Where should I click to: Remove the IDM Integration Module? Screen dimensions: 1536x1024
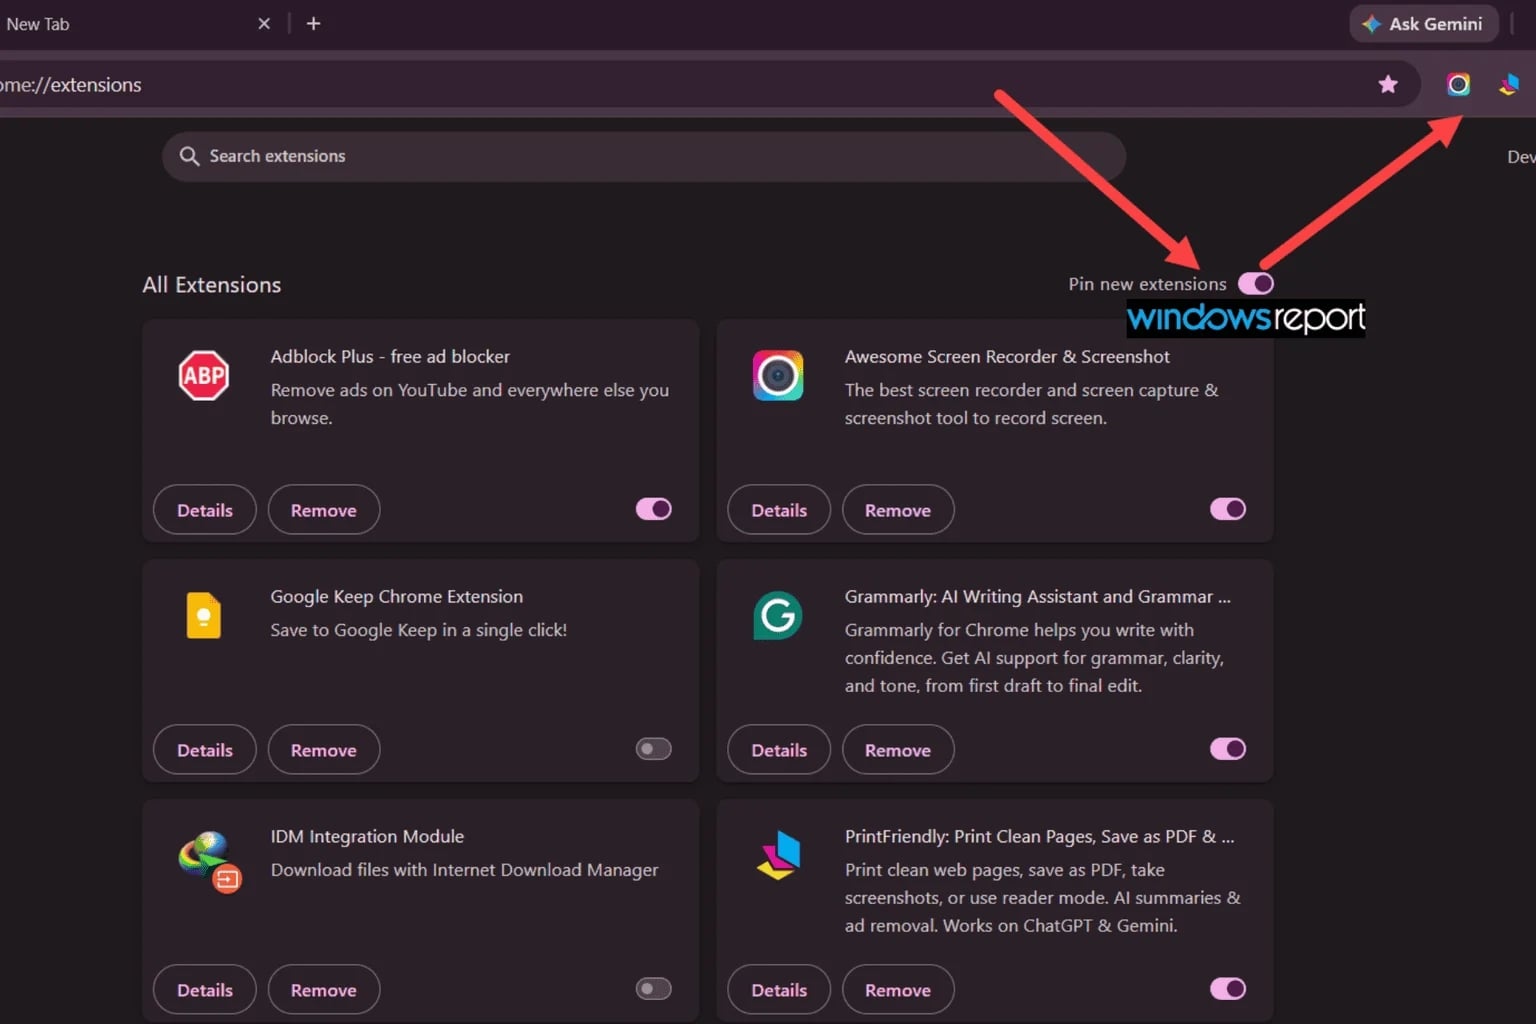click(324, 990)
